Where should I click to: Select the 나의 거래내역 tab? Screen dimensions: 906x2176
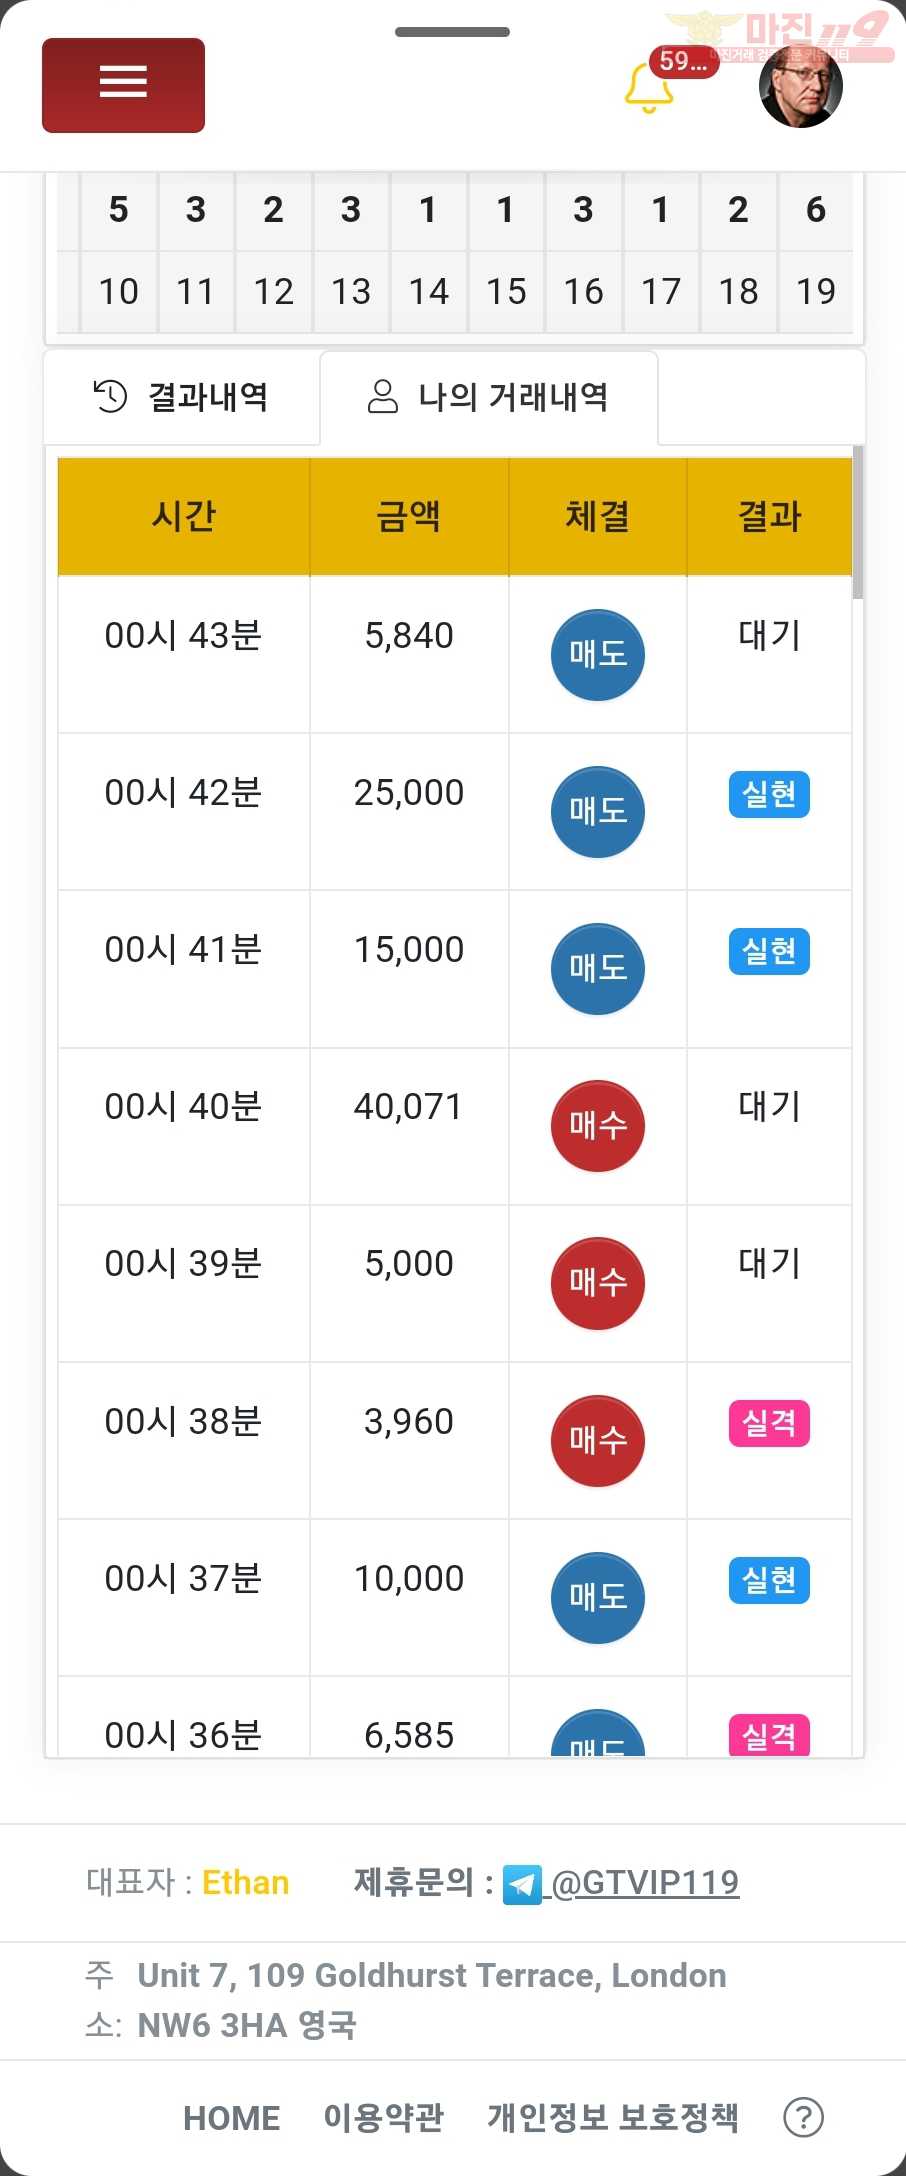point(489,397)
